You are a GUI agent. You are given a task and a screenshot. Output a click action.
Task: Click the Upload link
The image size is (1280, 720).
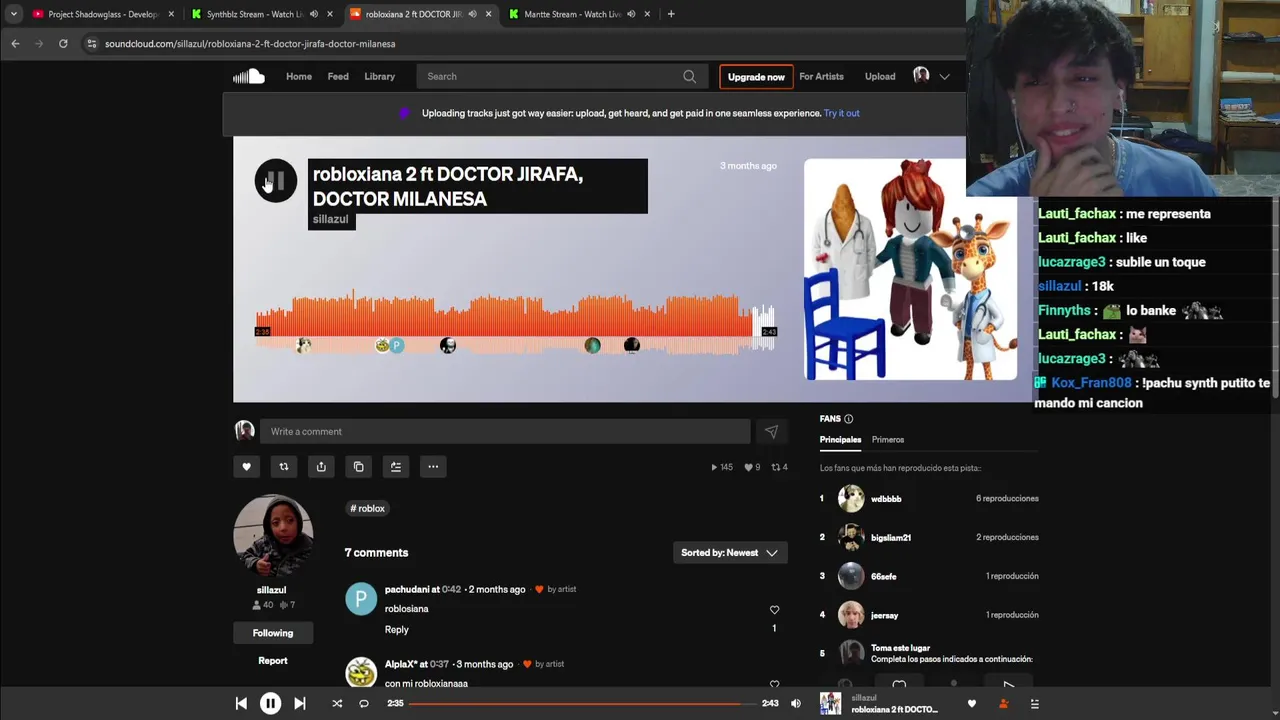[x=880, y=76]
